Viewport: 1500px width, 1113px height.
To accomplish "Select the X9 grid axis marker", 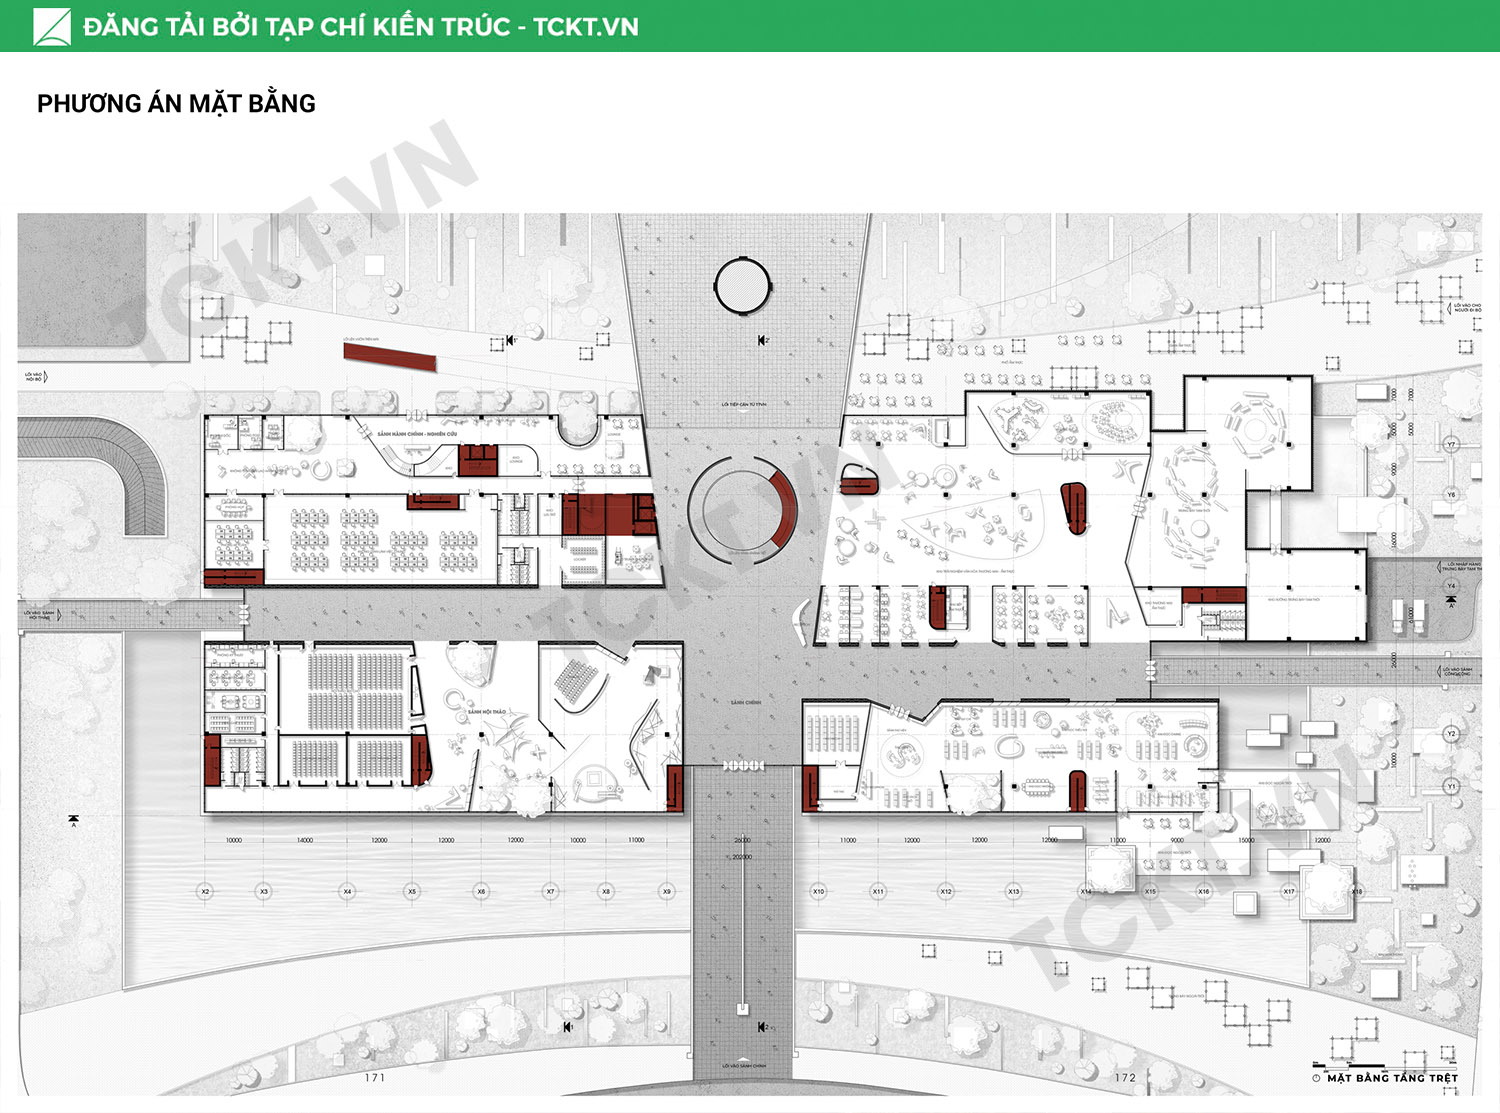I will [667, 891].
